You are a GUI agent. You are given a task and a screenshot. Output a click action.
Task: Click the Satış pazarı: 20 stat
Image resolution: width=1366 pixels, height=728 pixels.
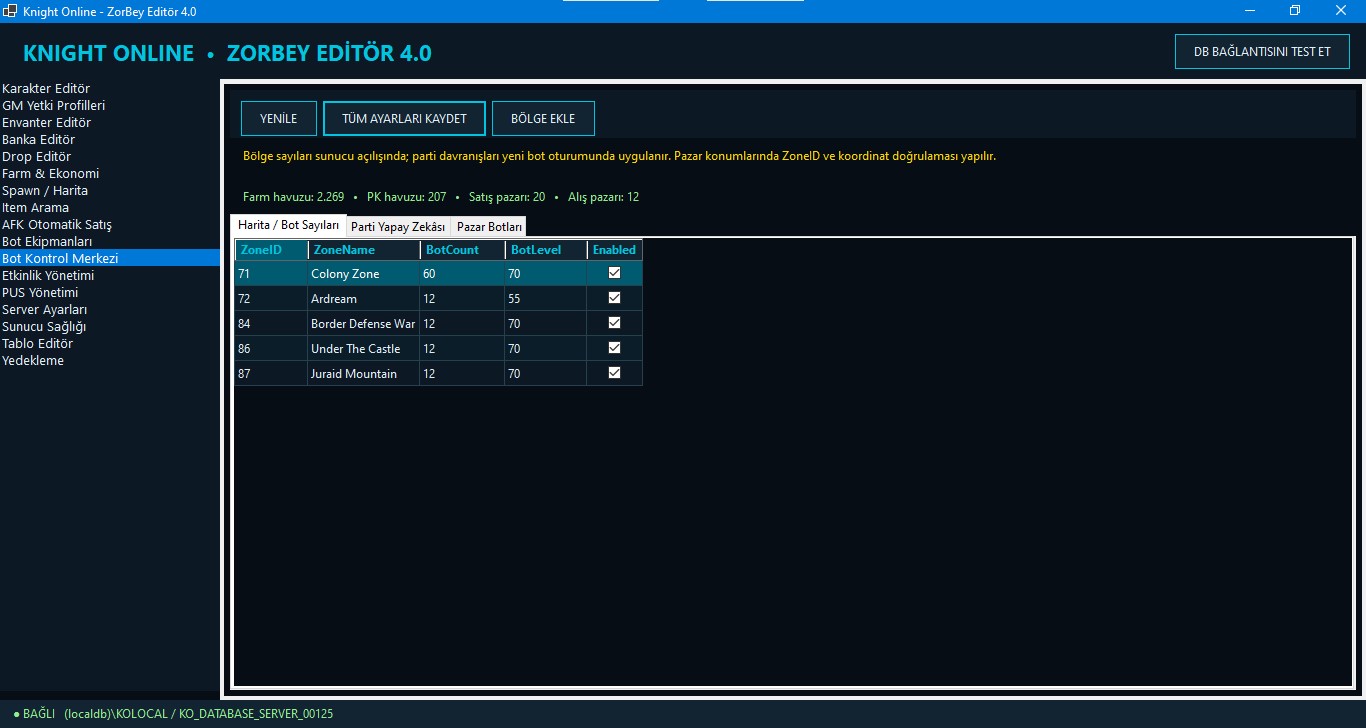(x=507, y=197)
